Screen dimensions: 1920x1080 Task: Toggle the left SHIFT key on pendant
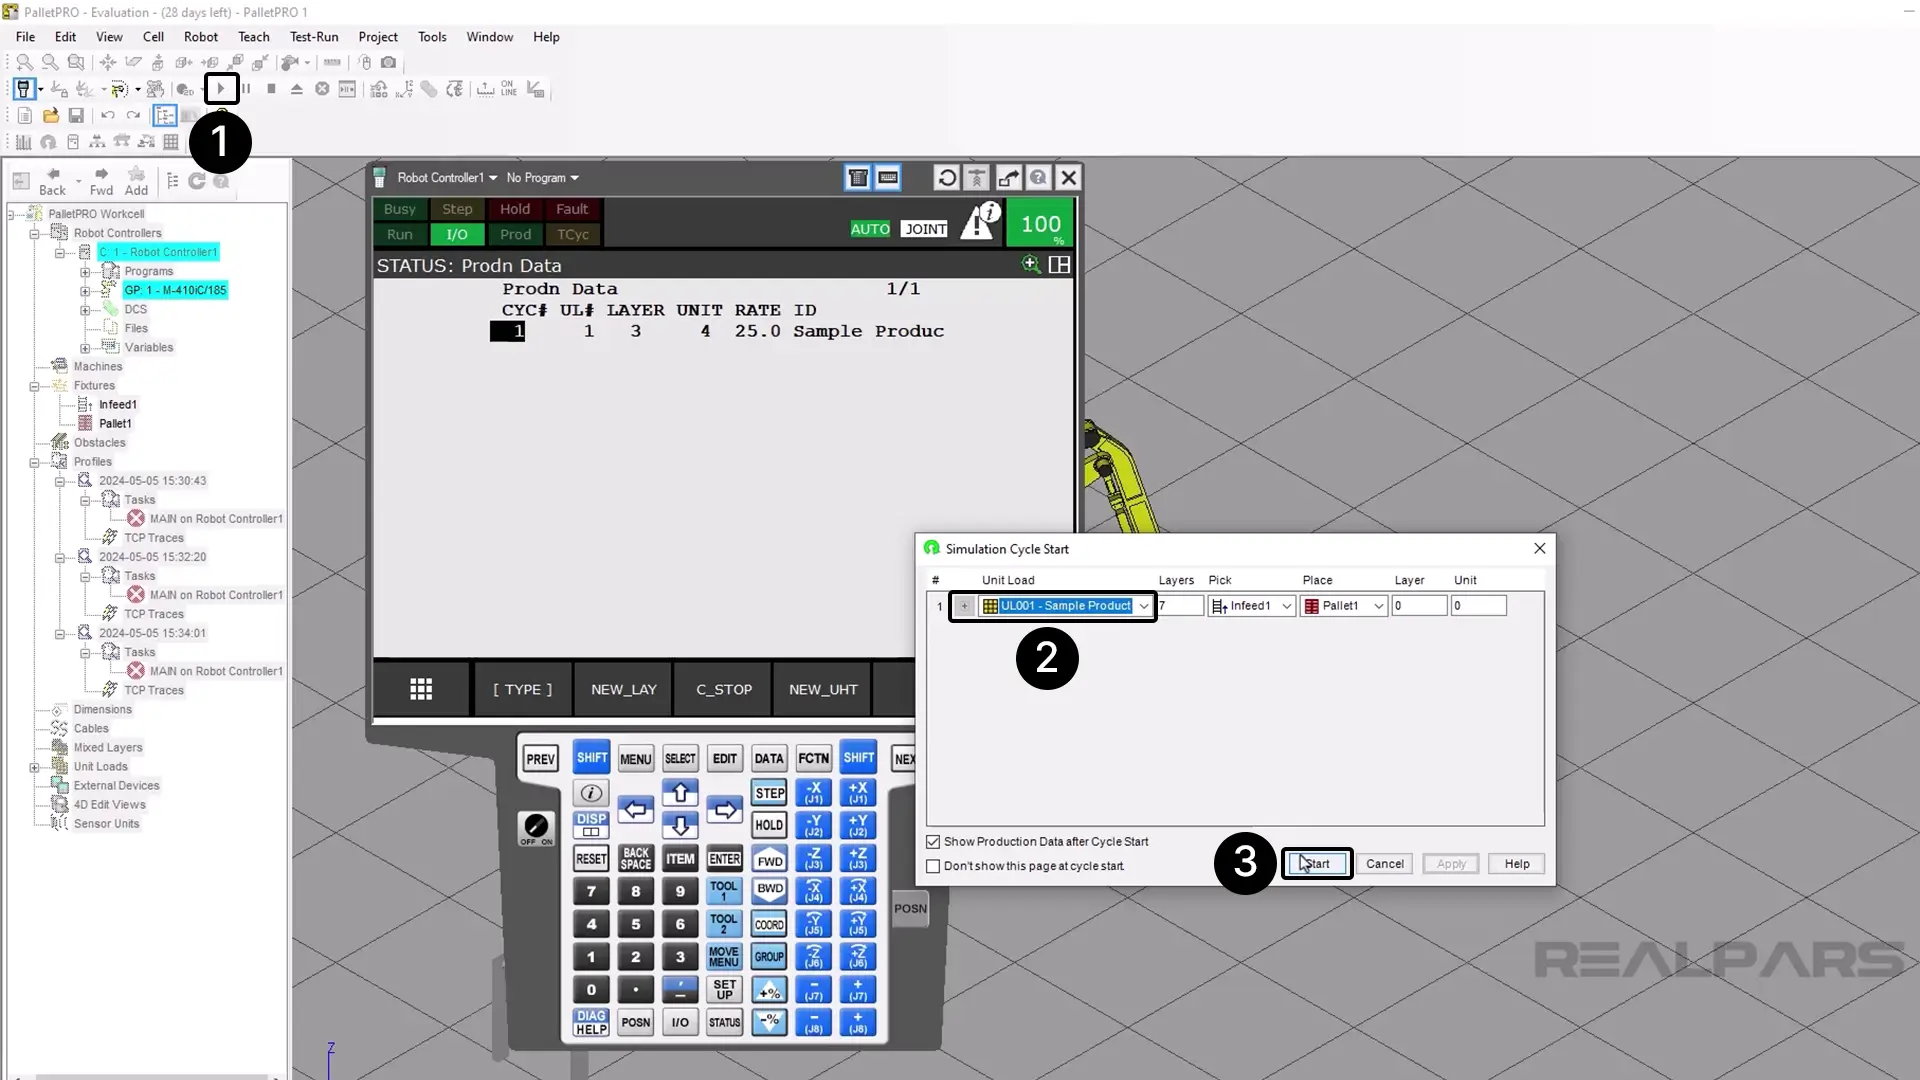pyautogui.click(x=592, y=758)
